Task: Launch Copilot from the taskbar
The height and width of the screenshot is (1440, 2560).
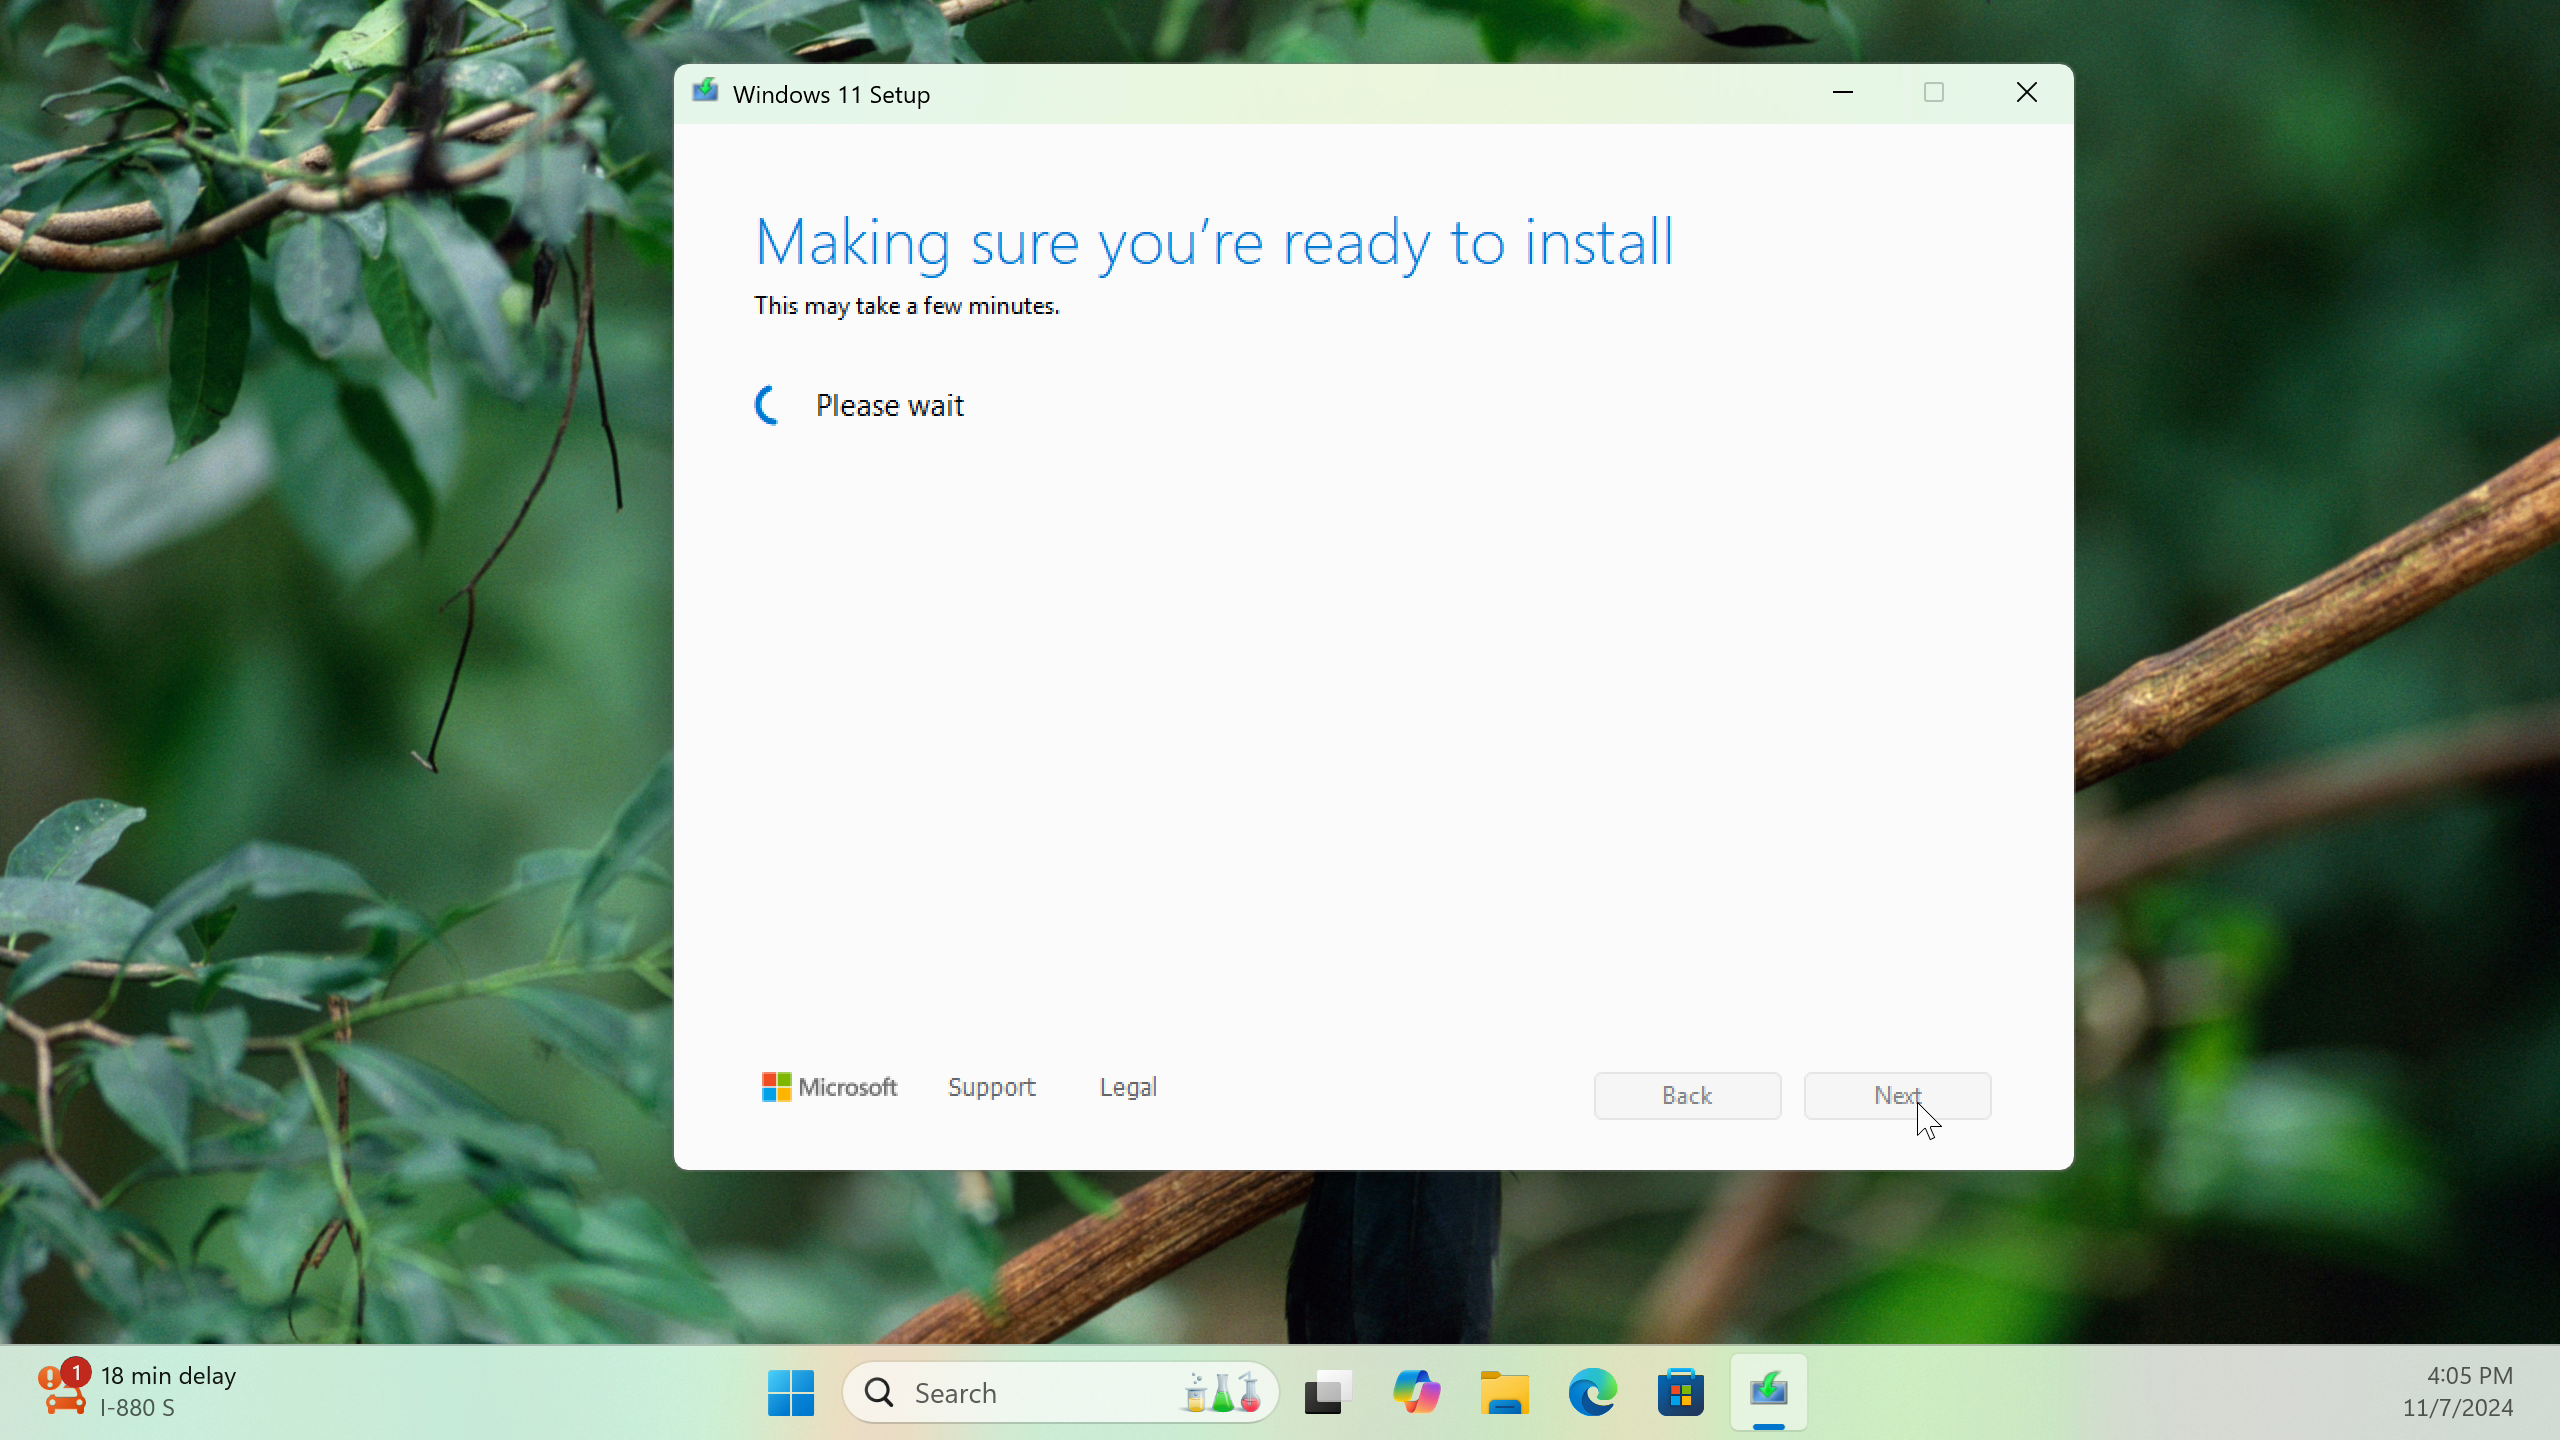Action: (1416, 1392)
